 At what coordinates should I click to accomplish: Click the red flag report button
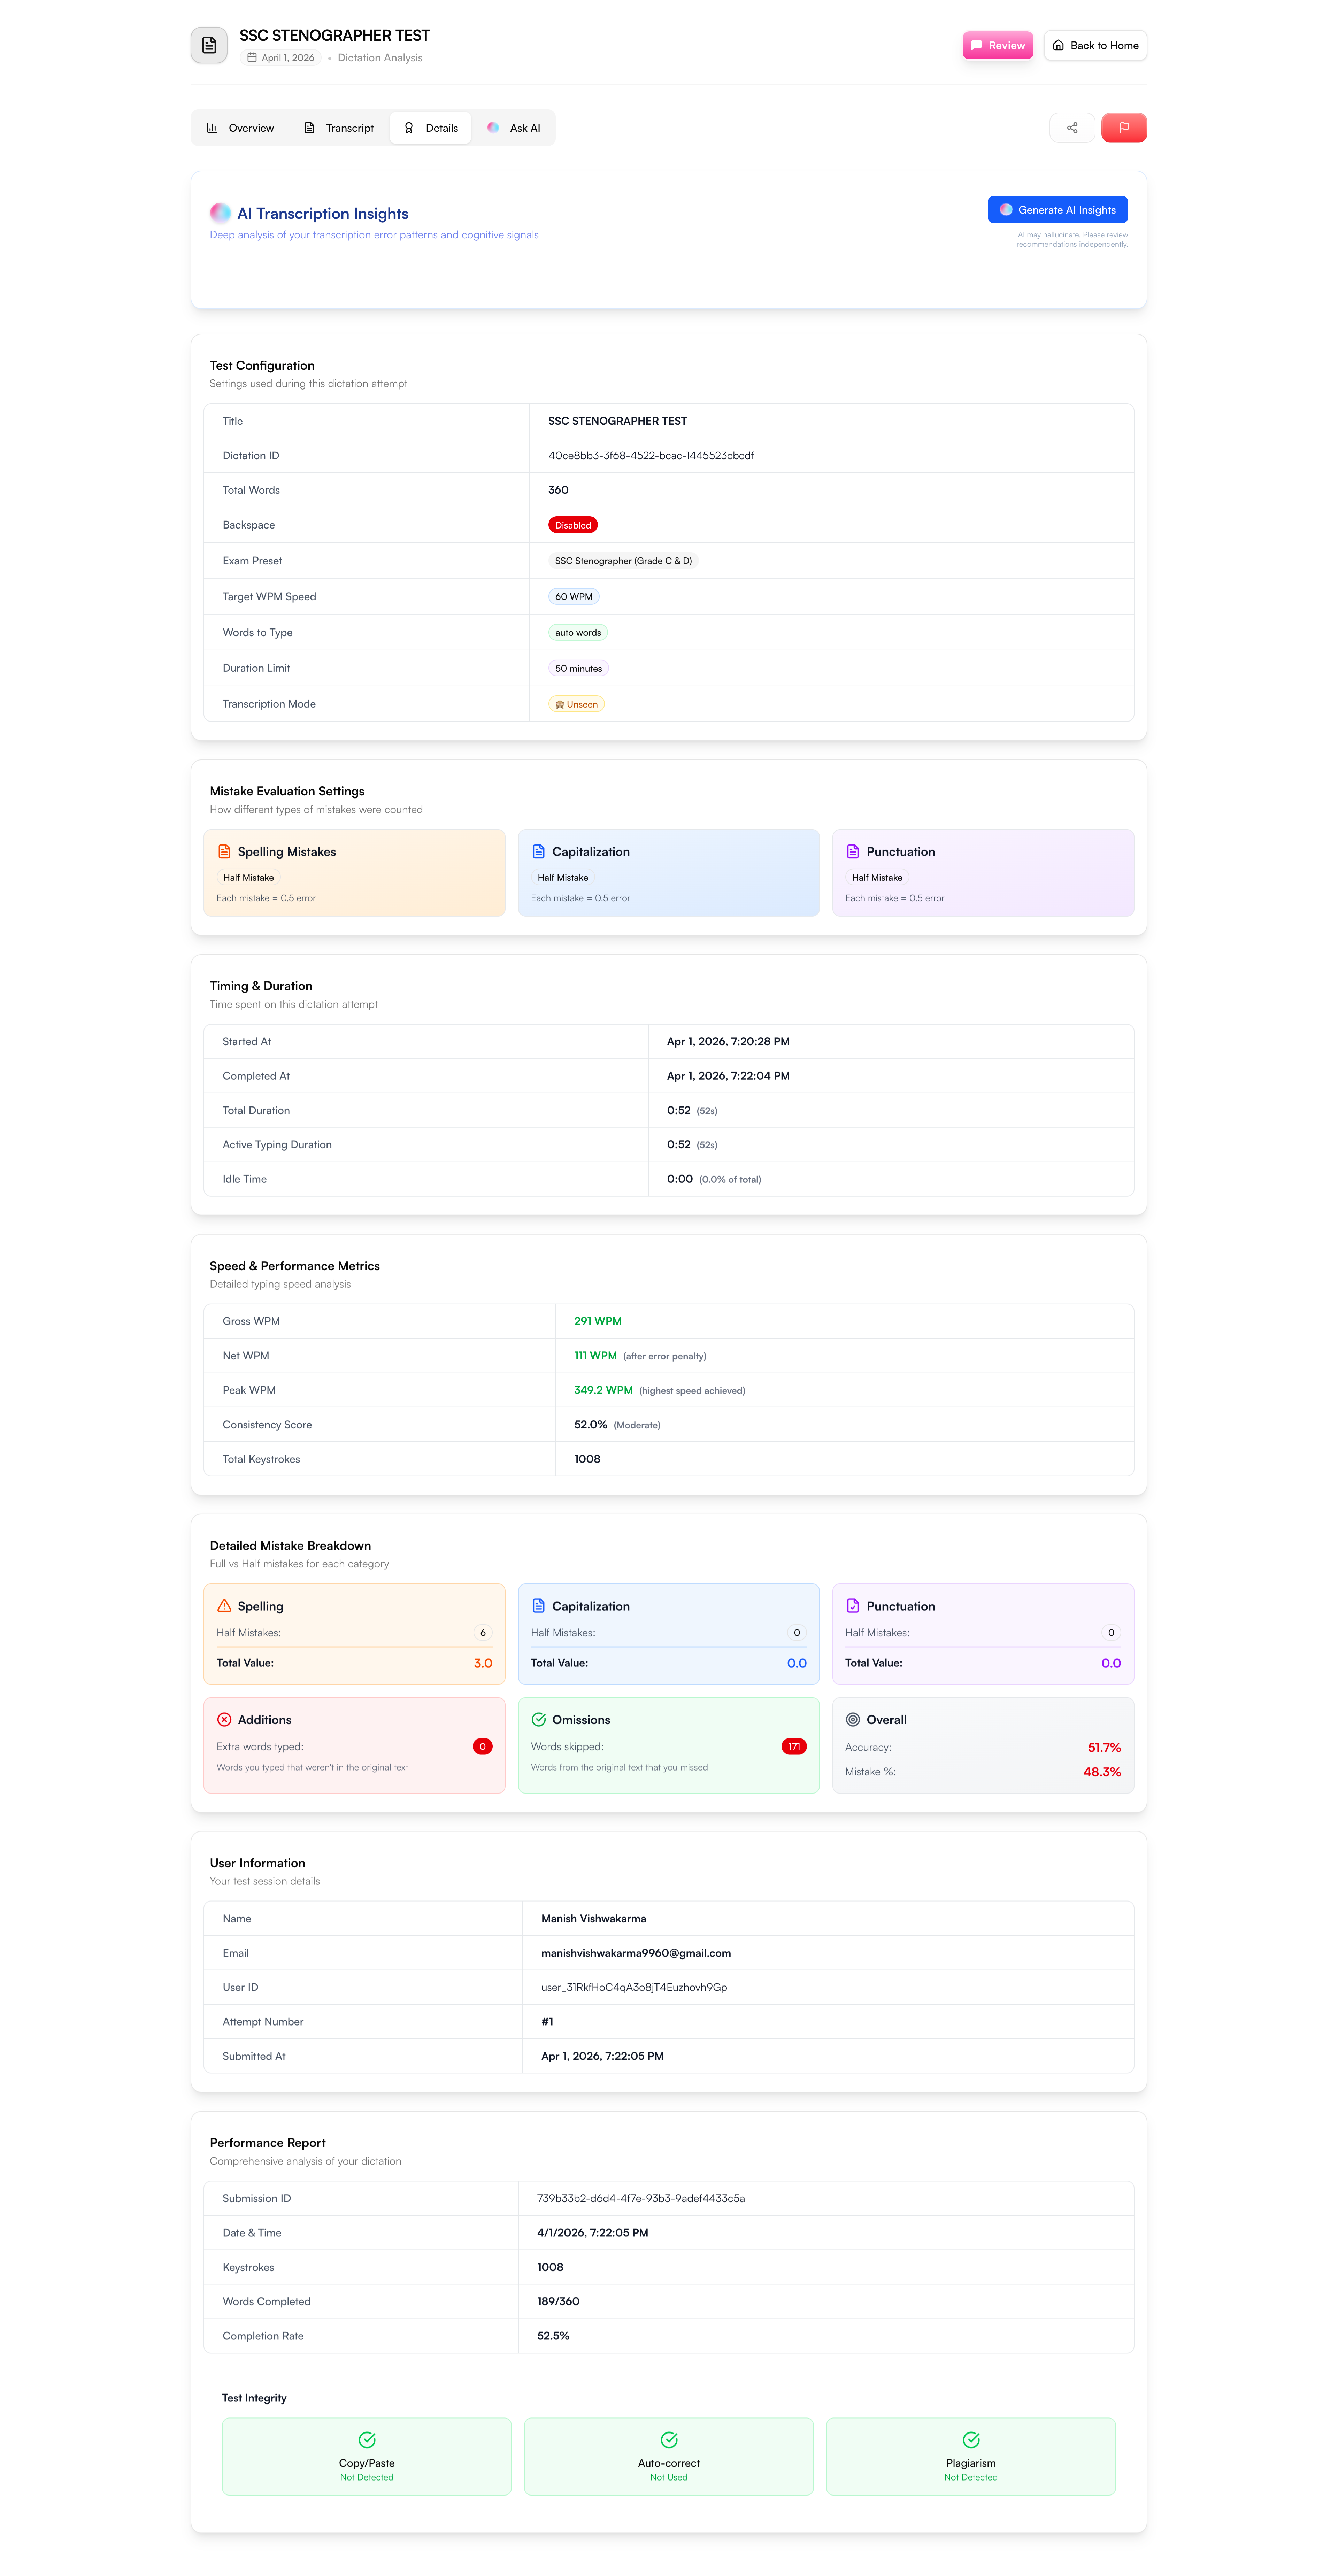tap(1124, 128)
